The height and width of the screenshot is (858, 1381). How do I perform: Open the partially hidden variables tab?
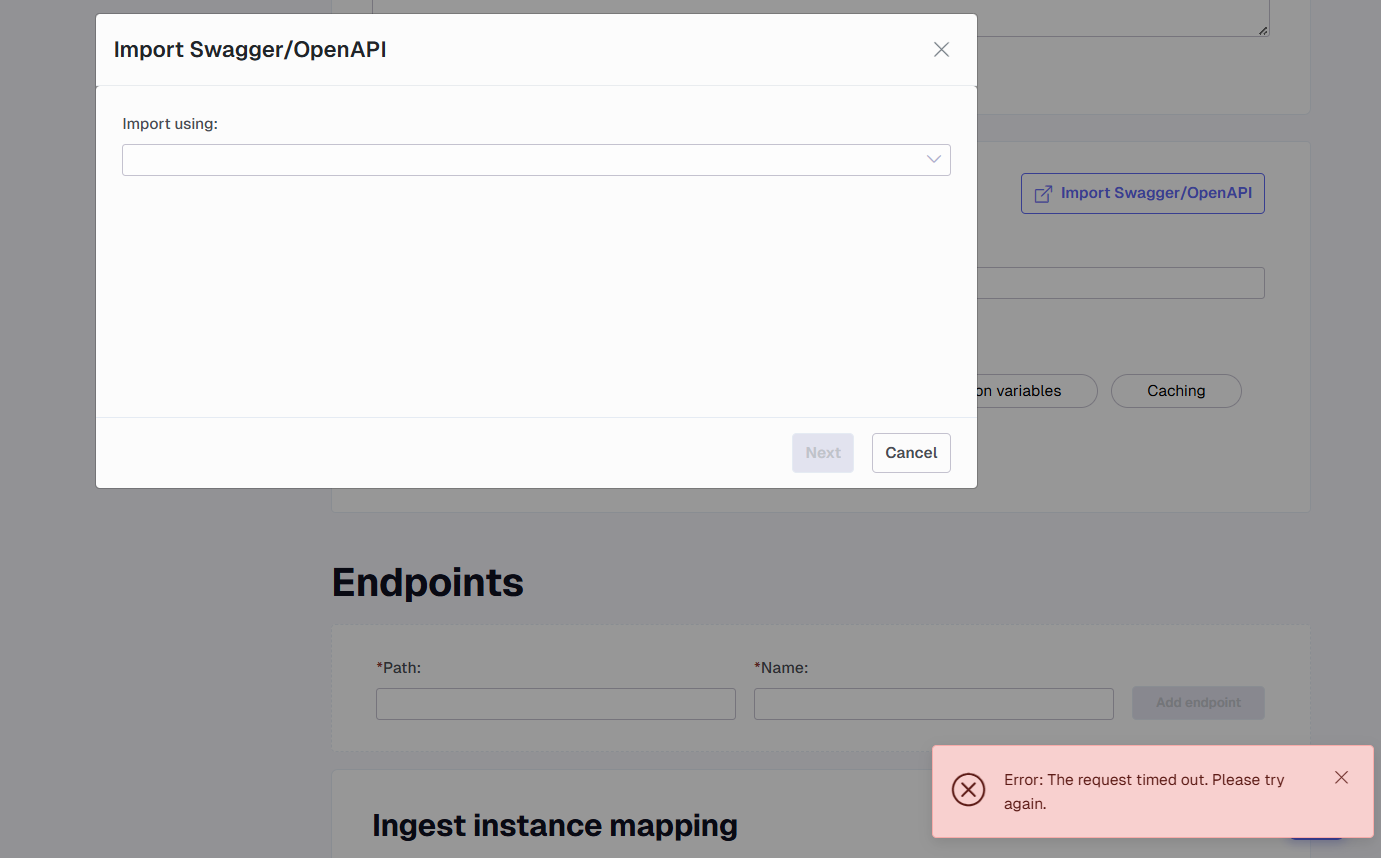pyautogui.click(x=1037, y=391)
